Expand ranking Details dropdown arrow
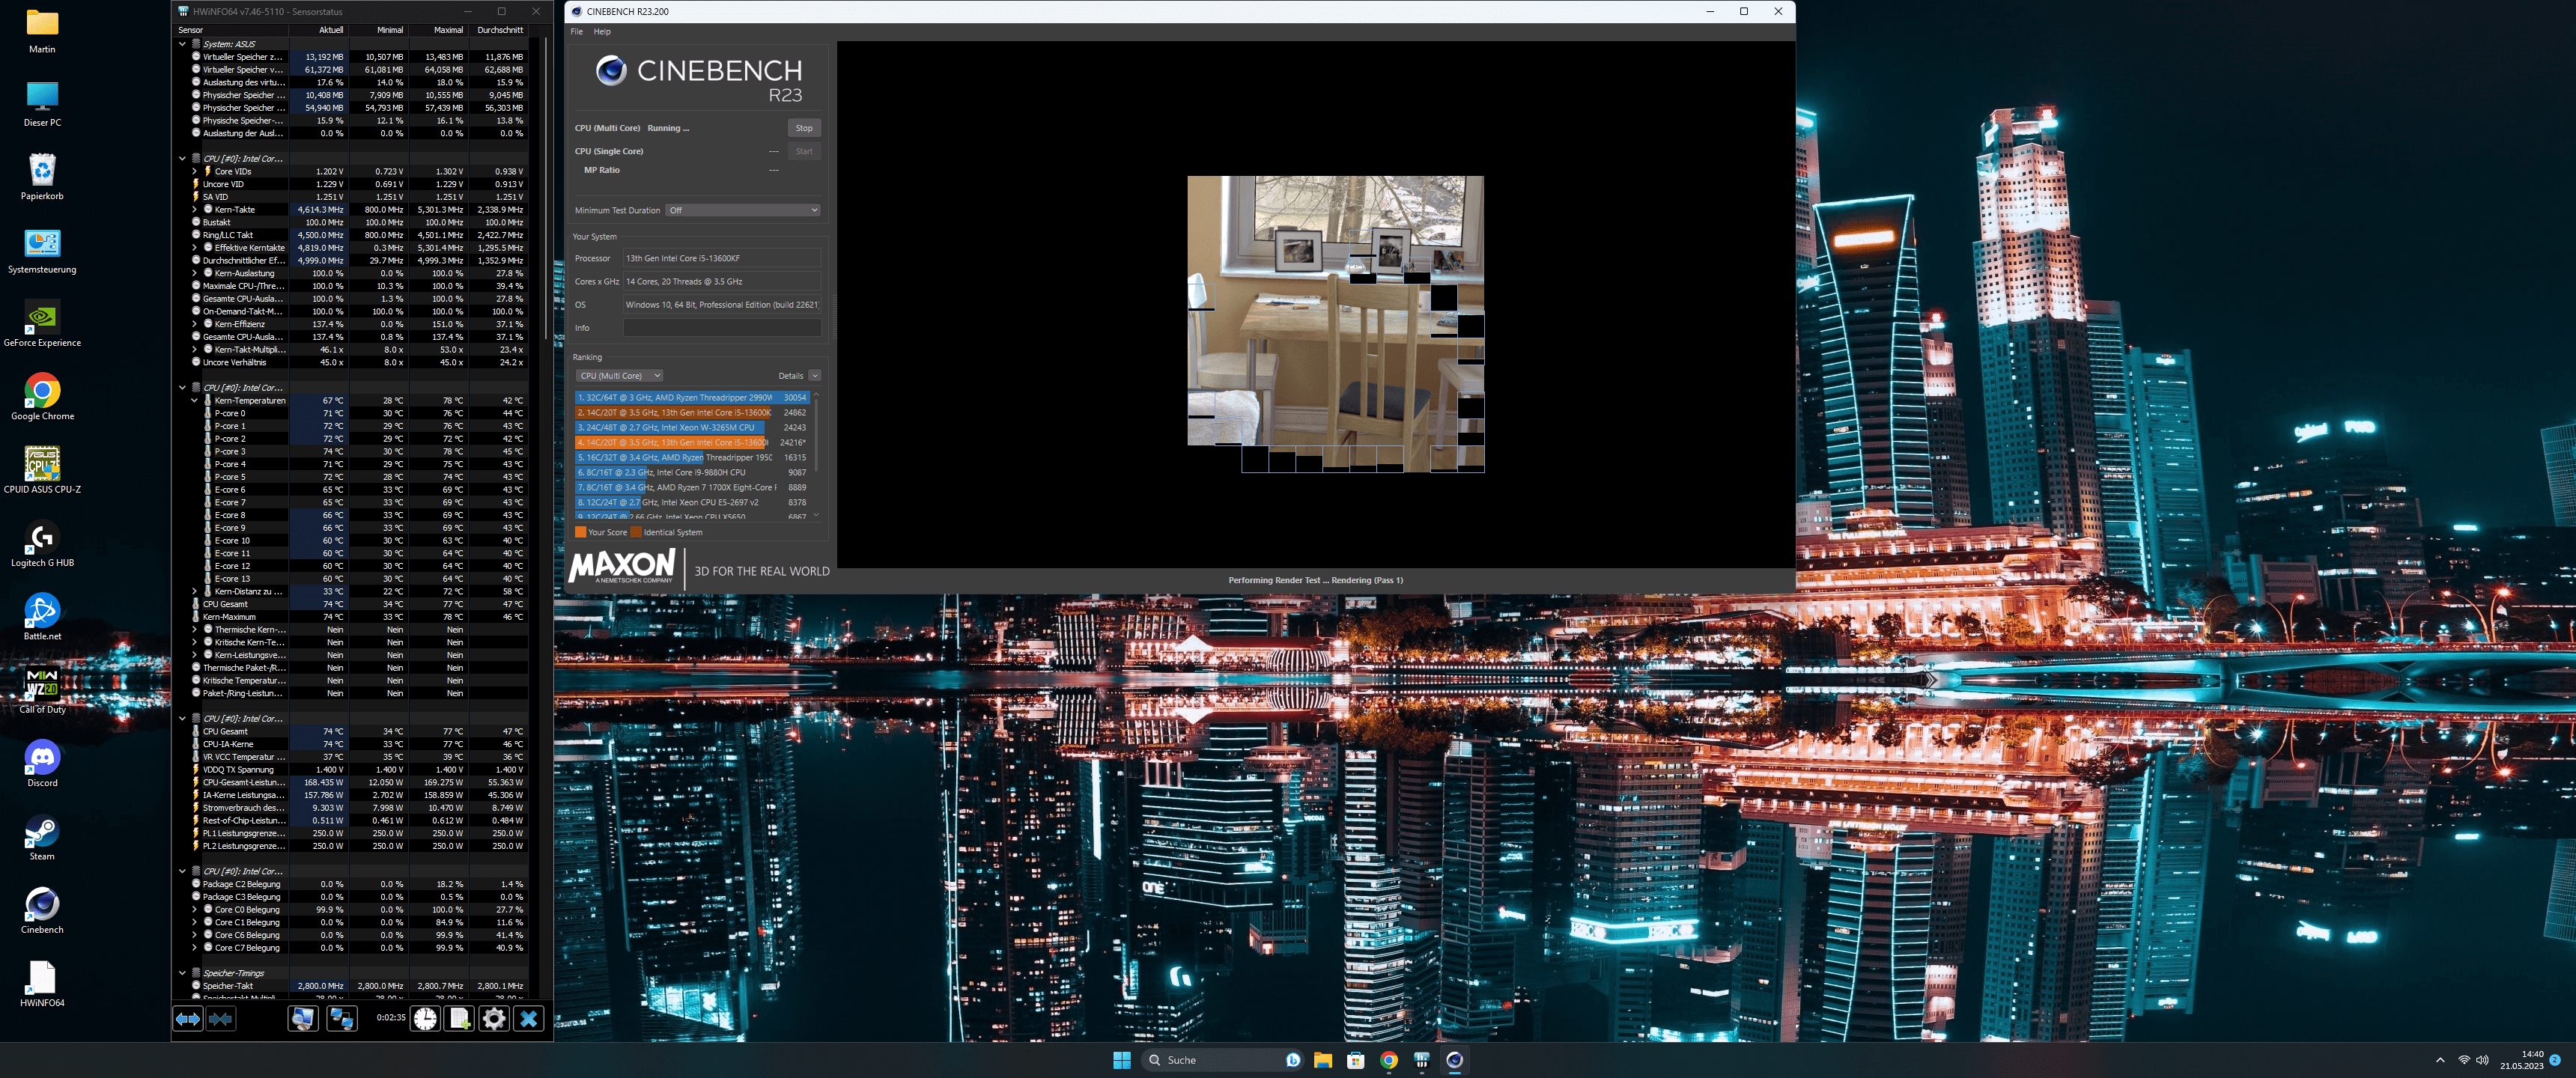This screenshot has width=2576, height=1078. [x=815, y=376]
